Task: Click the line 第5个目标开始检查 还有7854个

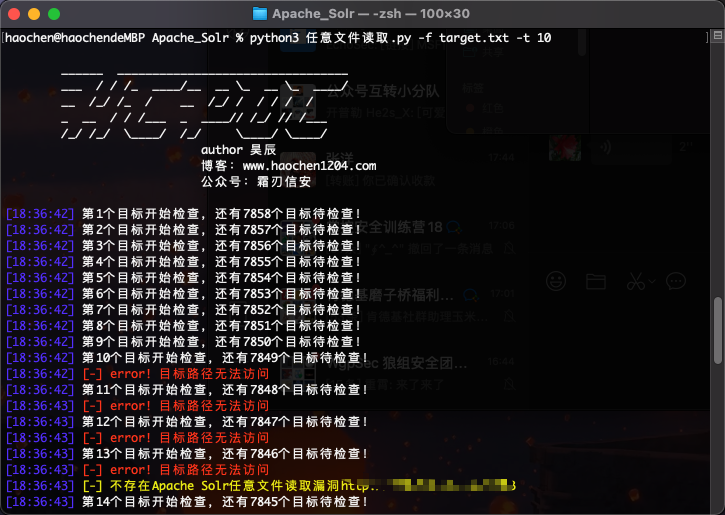Action: (183, 277)
